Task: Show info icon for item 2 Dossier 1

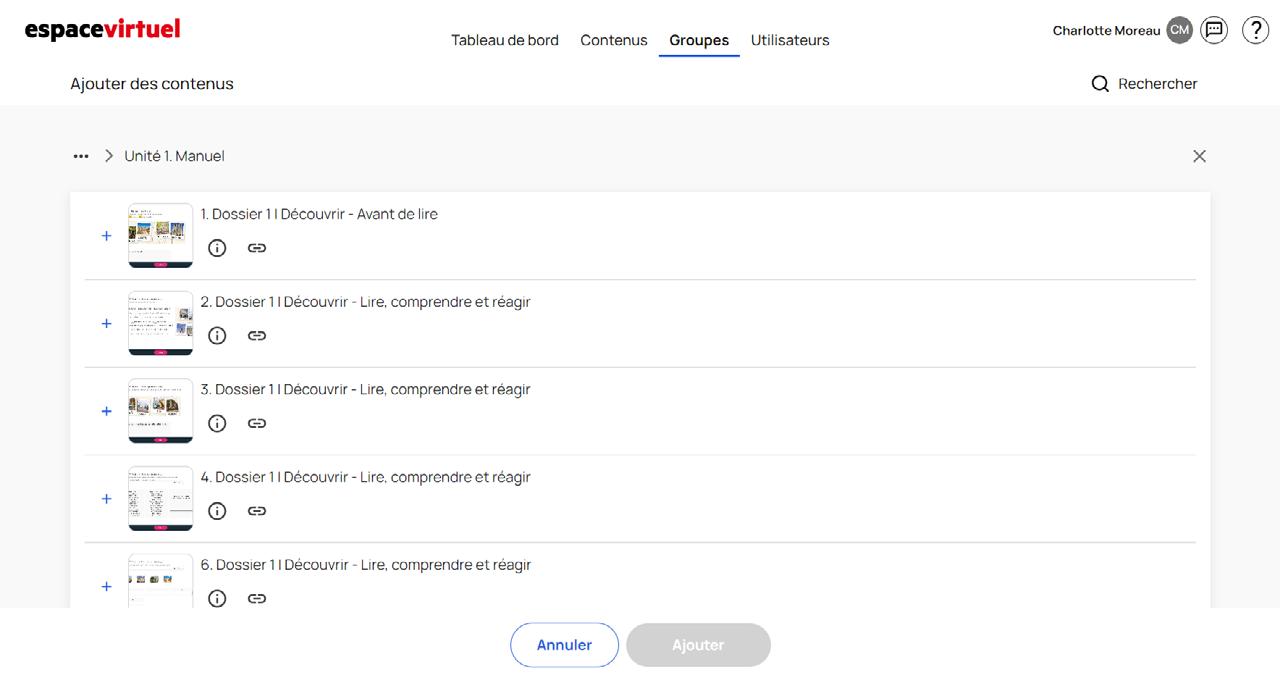Action: pos(217,336)
